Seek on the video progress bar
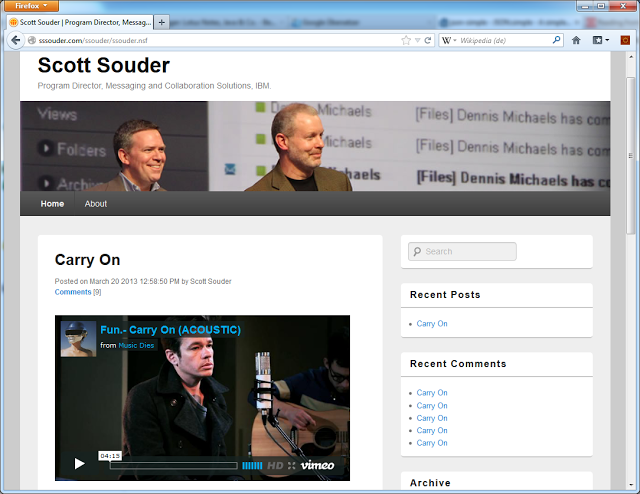The width and height of the screenshot is (640, 494). click(173, 465)
